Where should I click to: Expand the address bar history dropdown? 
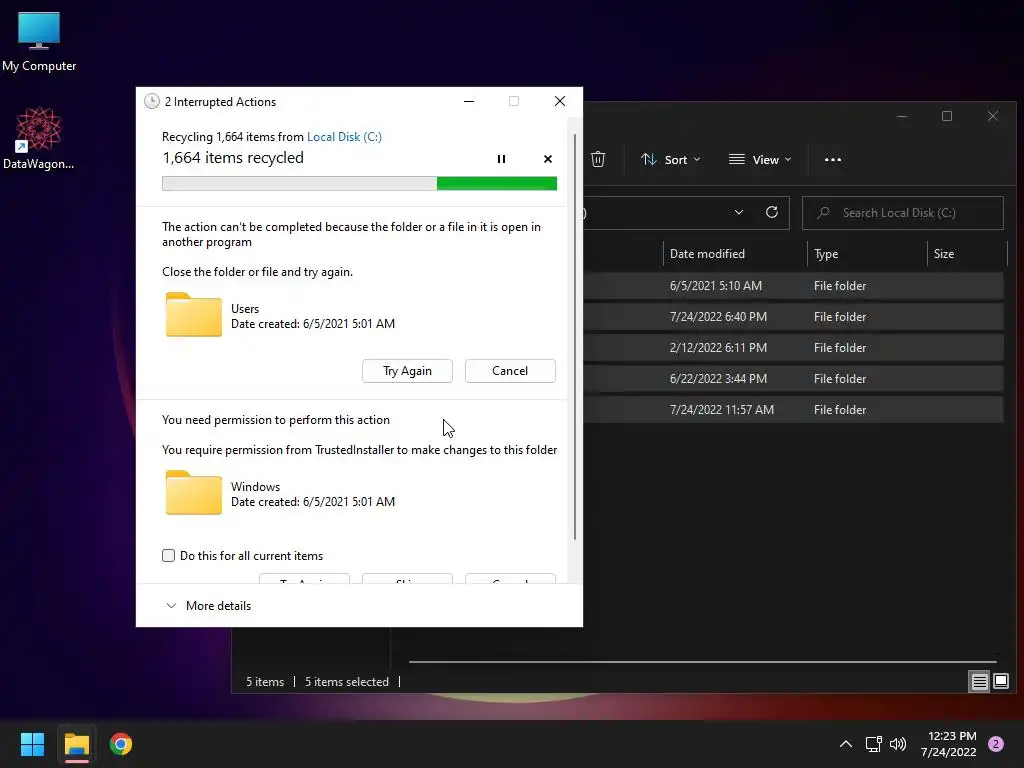[x=739, y=212]
